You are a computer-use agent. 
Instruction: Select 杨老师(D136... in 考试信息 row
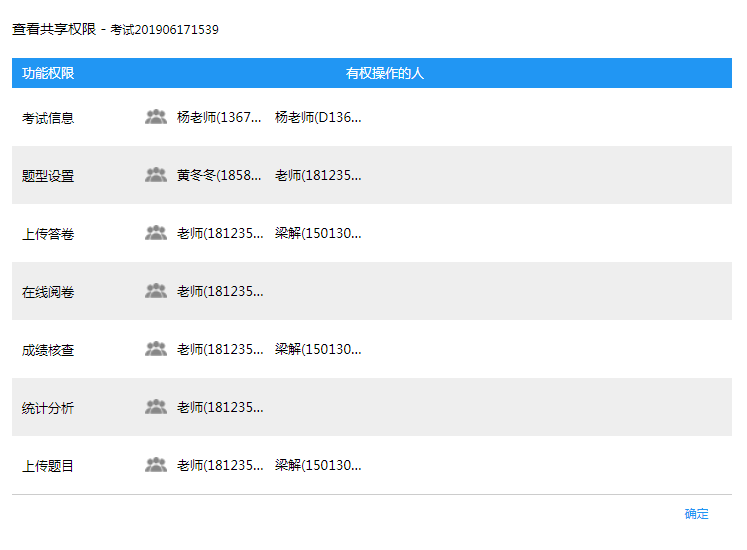[318, 117]
